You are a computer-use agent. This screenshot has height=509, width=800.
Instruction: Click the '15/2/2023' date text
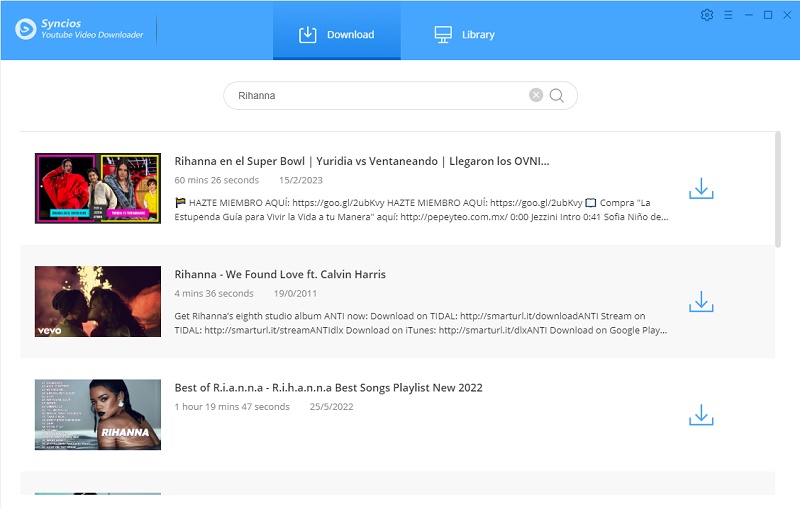301,180
